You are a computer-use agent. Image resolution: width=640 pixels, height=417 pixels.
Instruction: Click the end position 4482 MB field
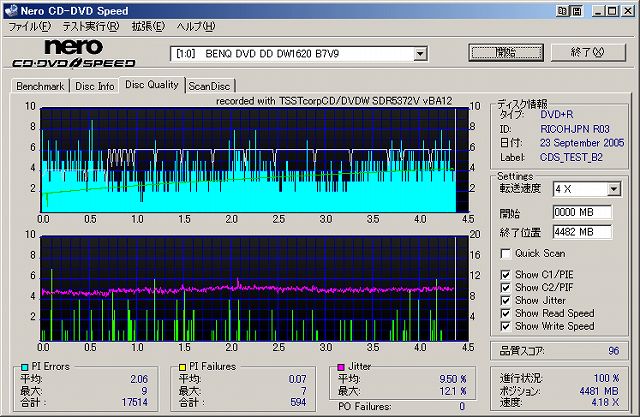582,232
